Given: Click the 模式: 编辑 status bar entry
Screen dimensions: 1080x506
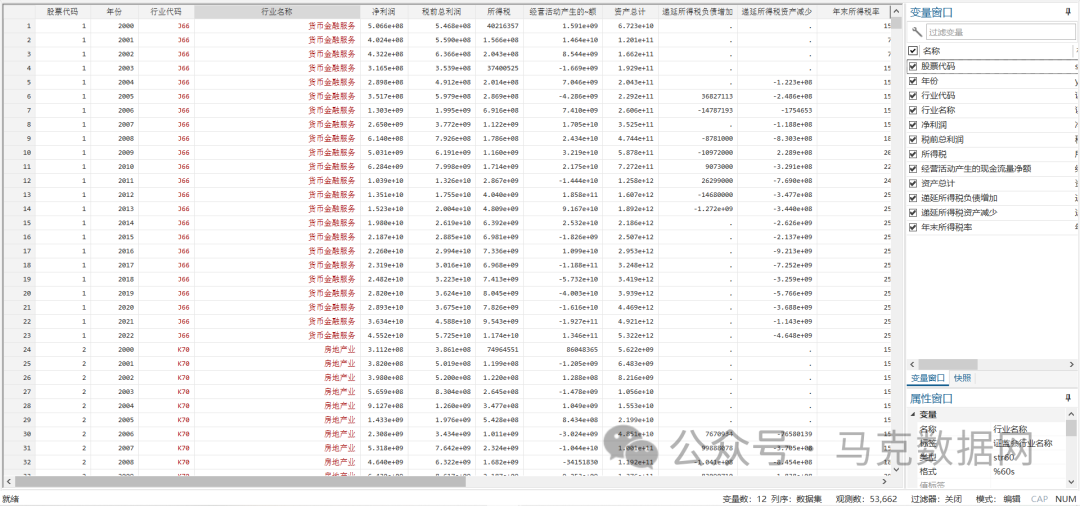Looking at the screenshot, I should 998,498.
